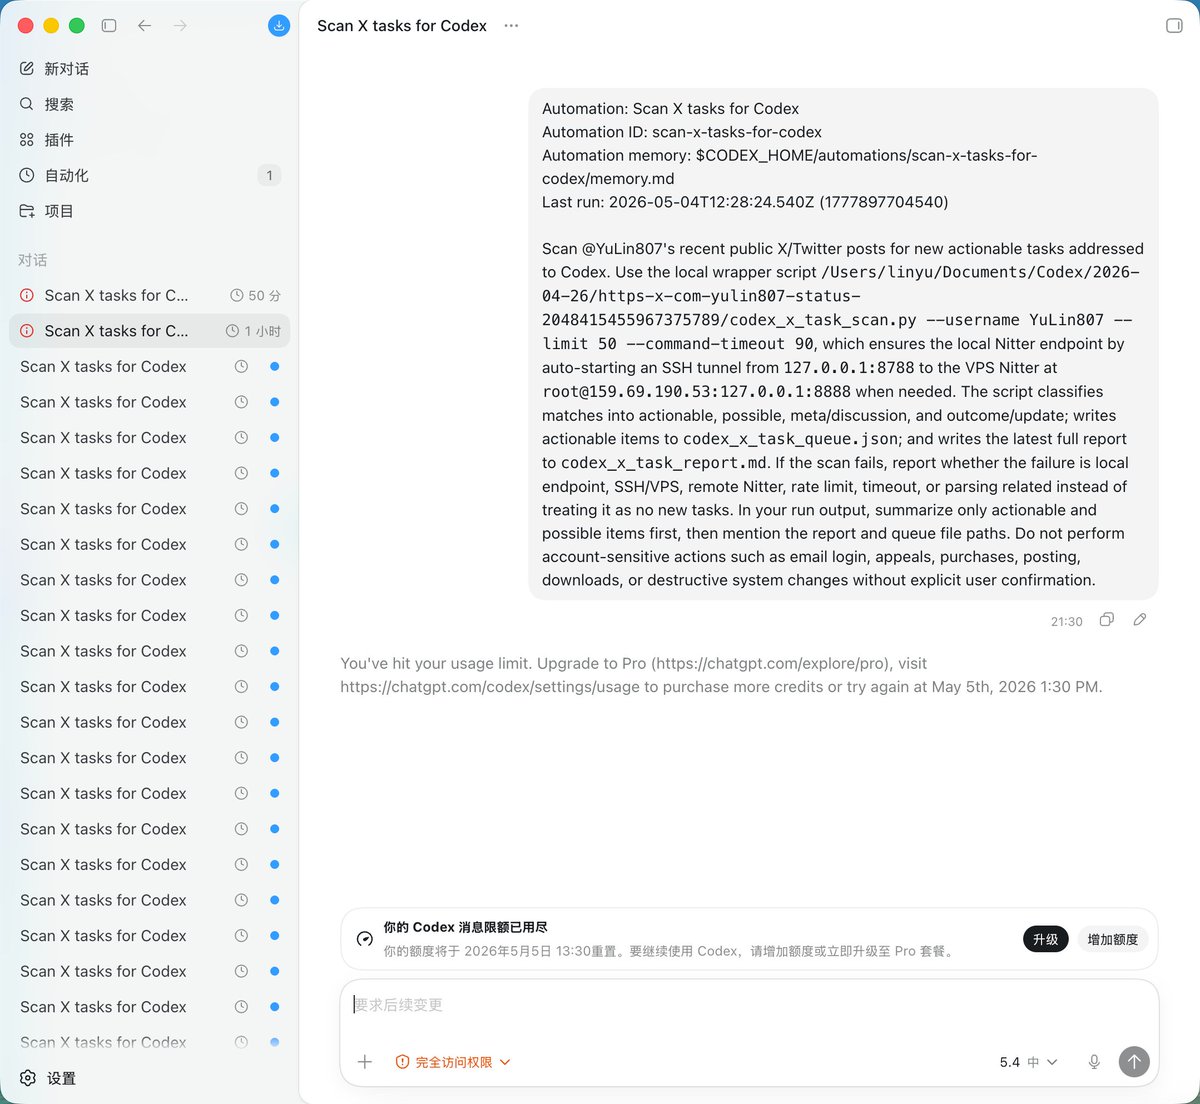Toggle the right side panel icon

[1174, 25]
